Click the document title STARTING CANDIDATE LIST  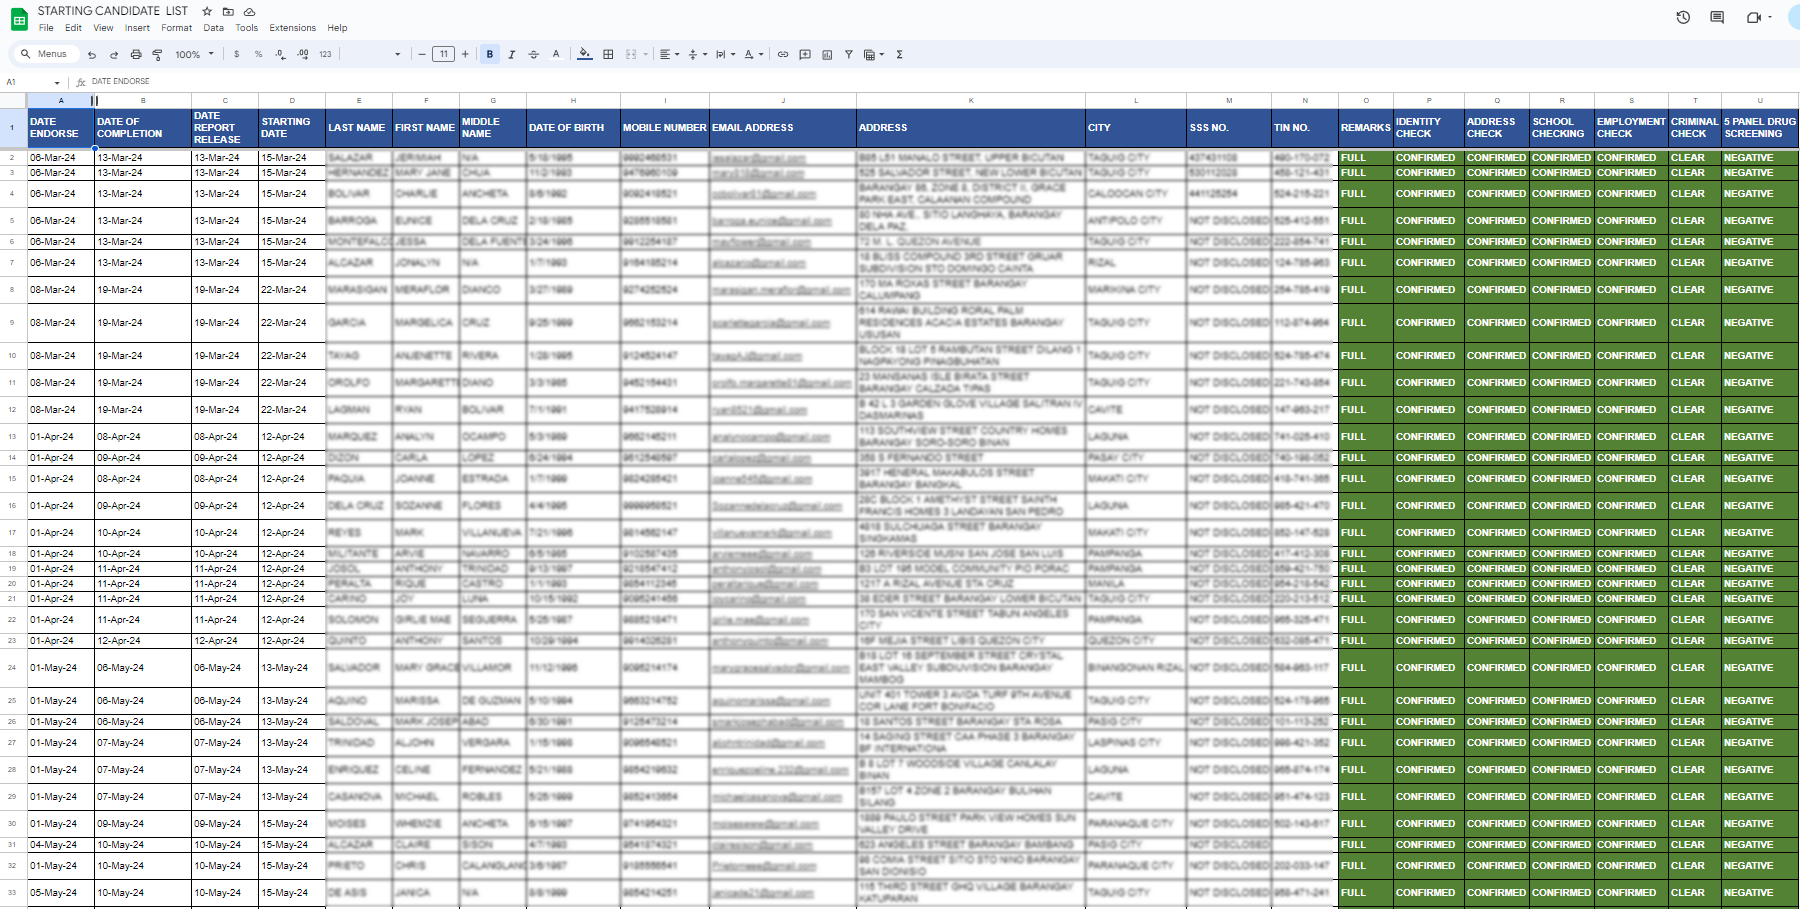(113, 11)
